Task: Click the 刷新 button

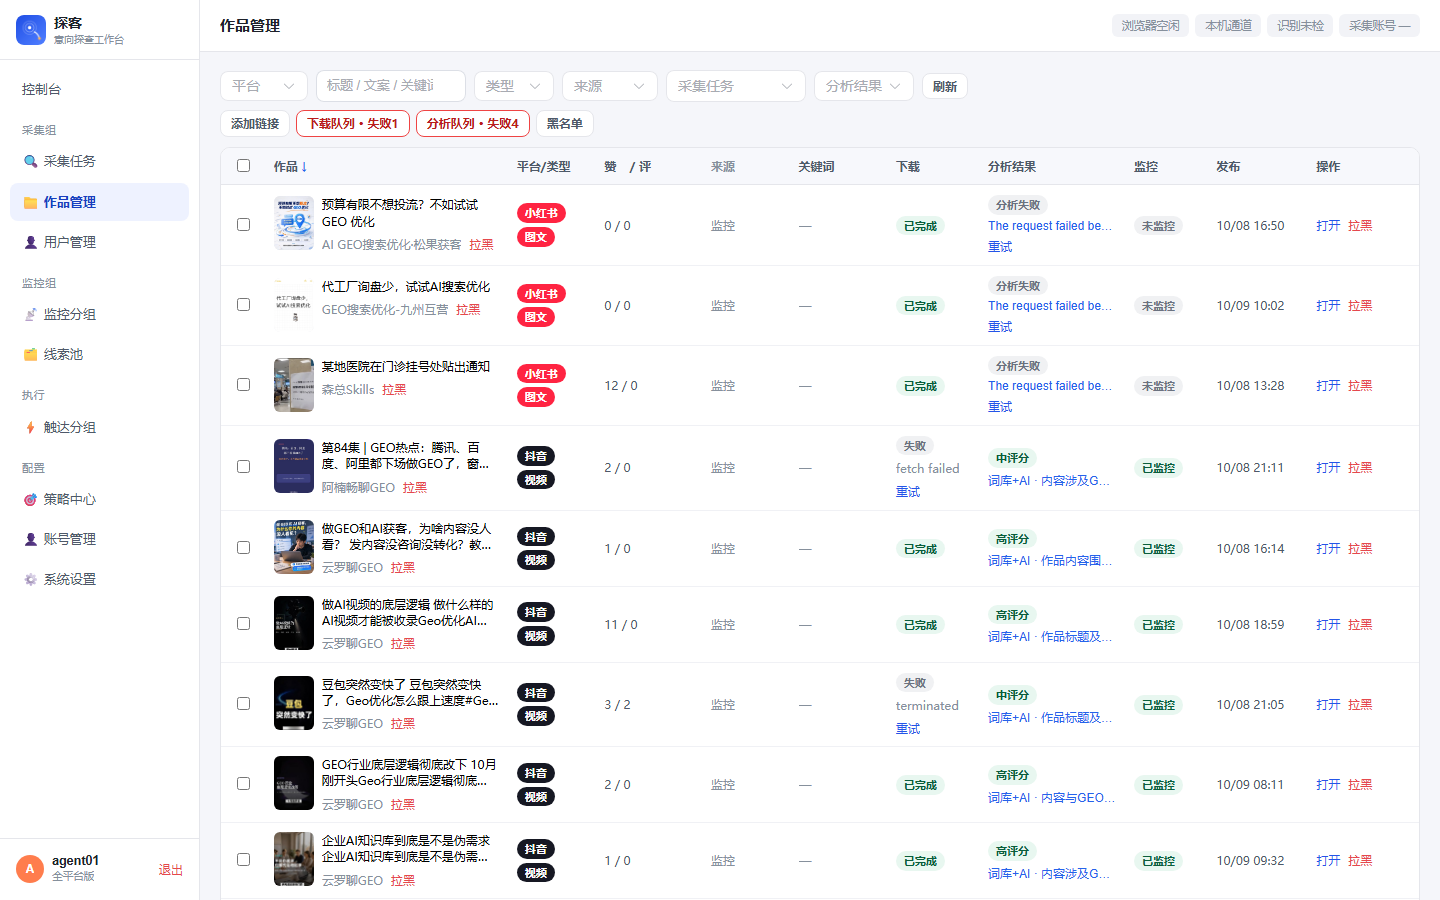Action: click(x=944, y=86)
